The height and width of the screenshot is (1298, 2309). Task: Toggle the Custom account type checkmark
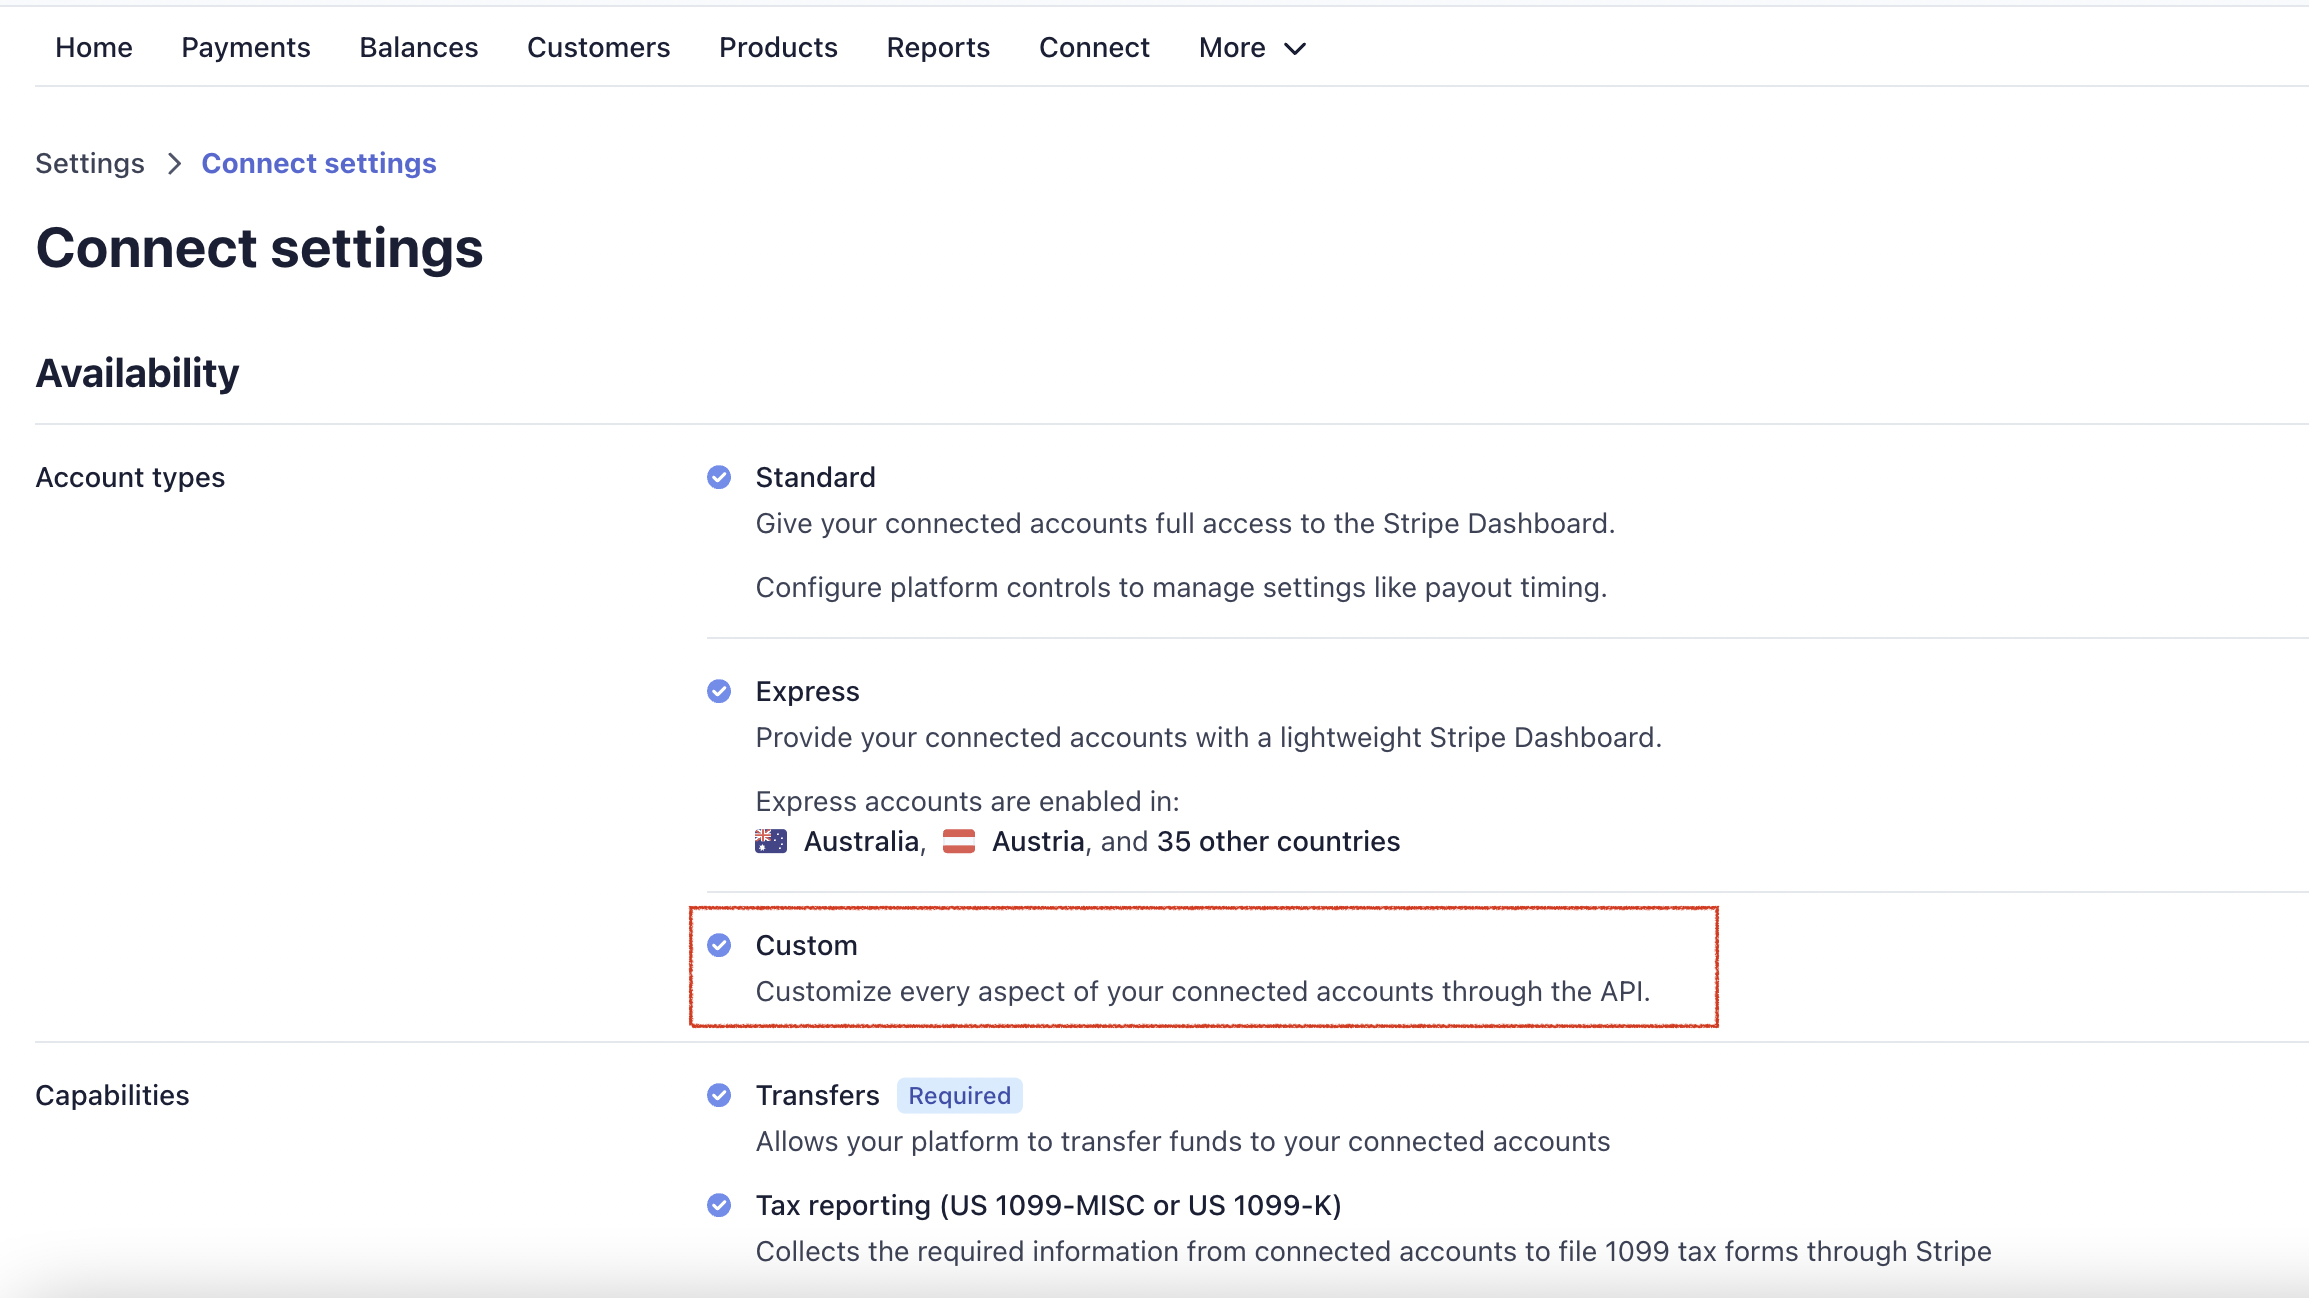718,946
